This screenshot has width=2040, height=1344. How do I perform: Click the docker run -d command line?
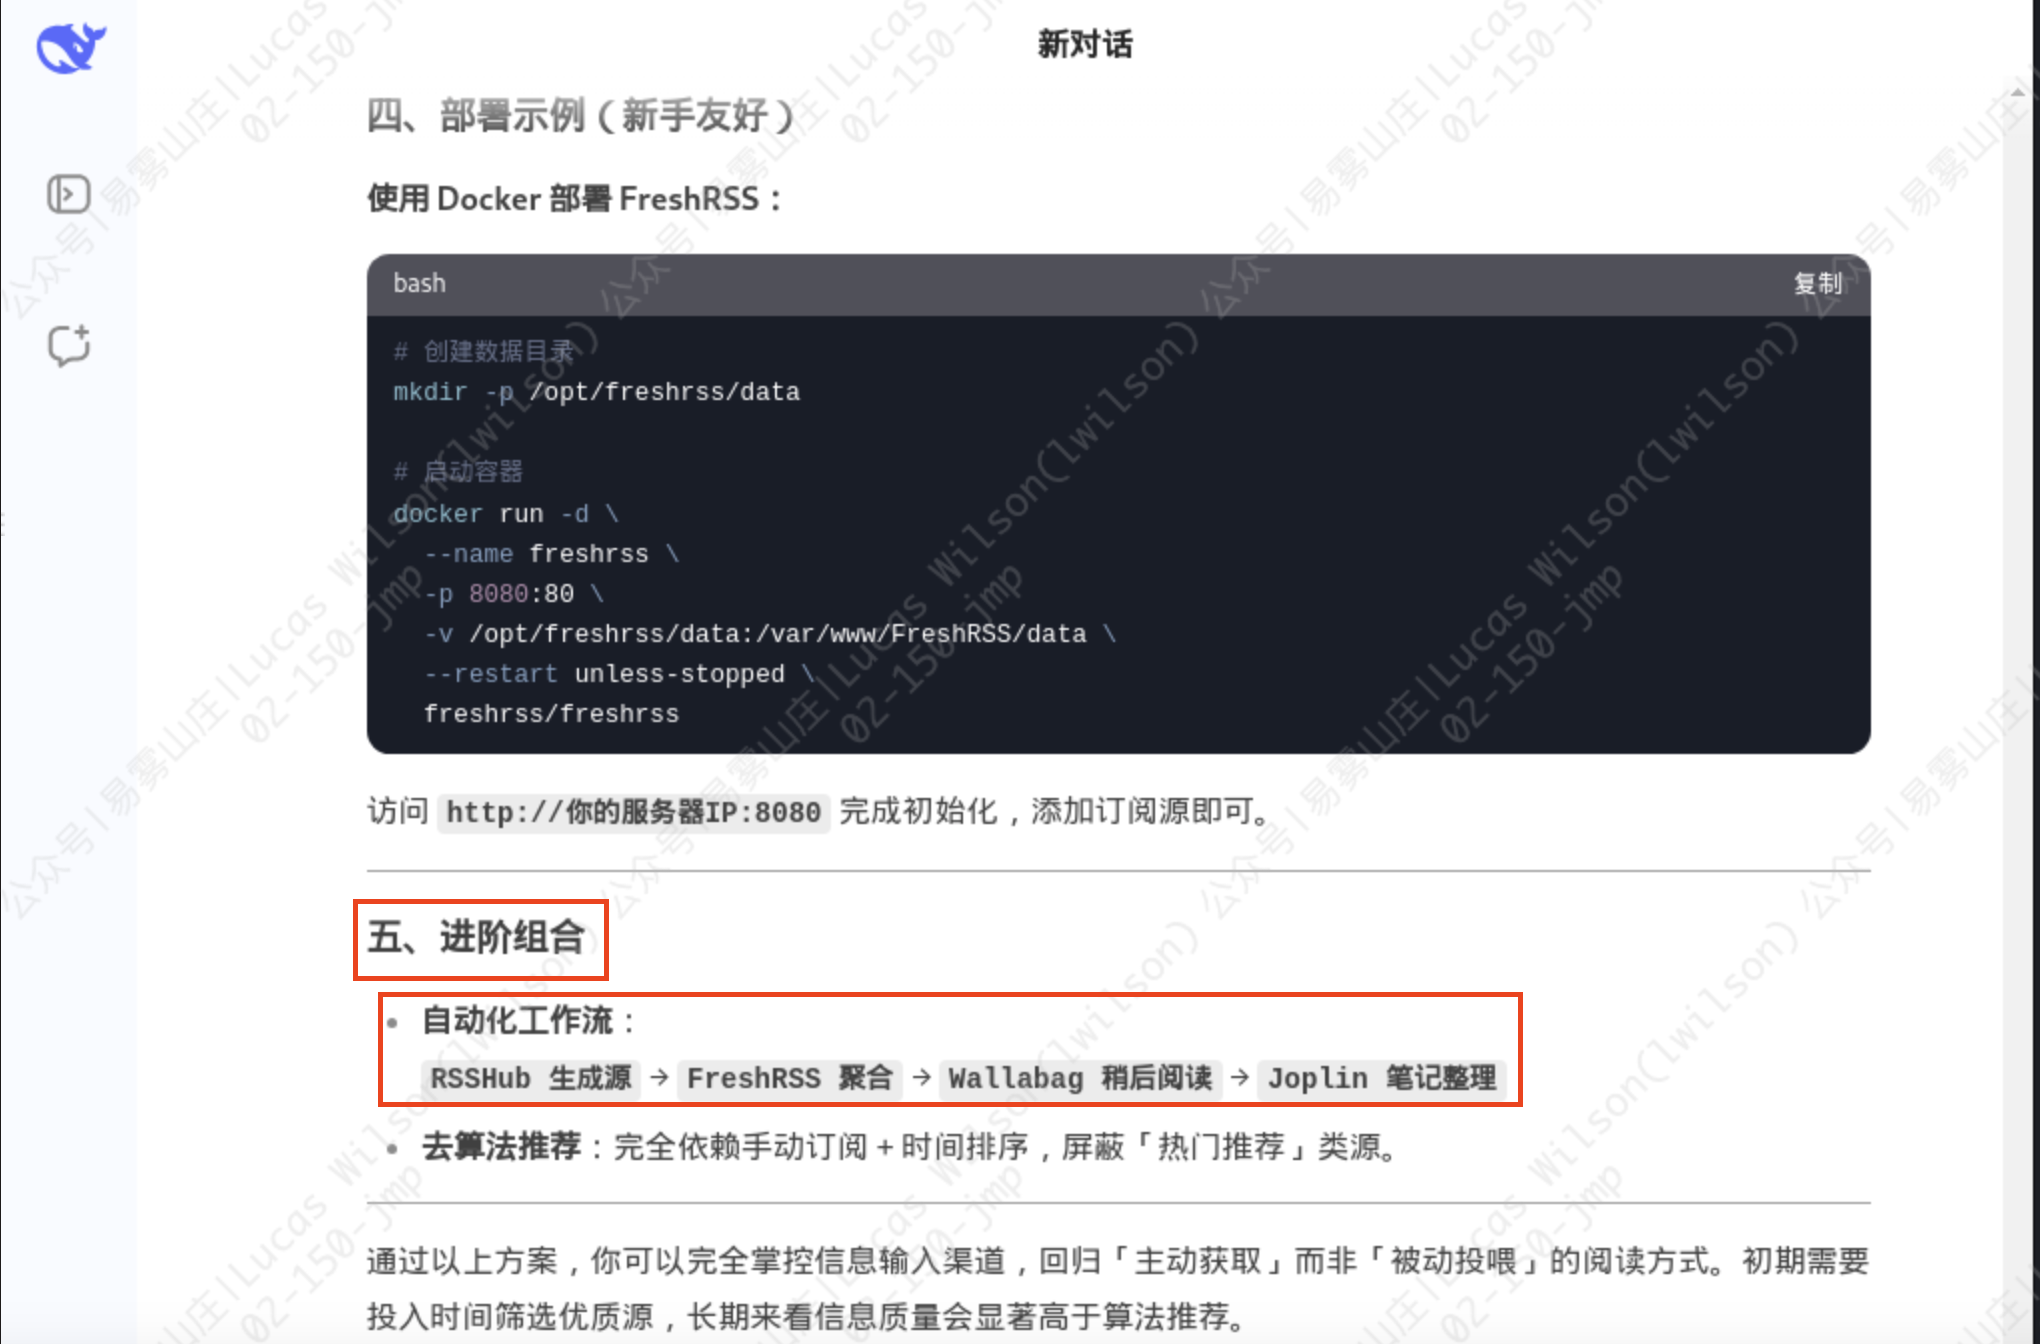pos(506,514)
